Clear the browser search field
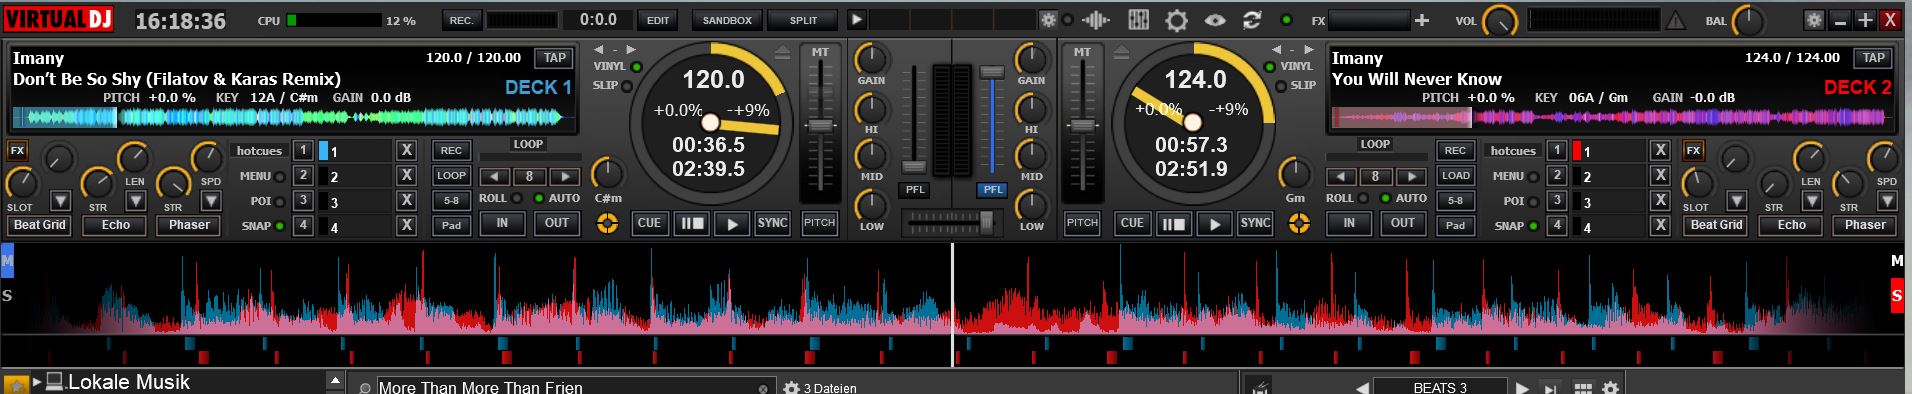Image resolution: width=1912 pixels, height=394 pixels. point(763,388)
